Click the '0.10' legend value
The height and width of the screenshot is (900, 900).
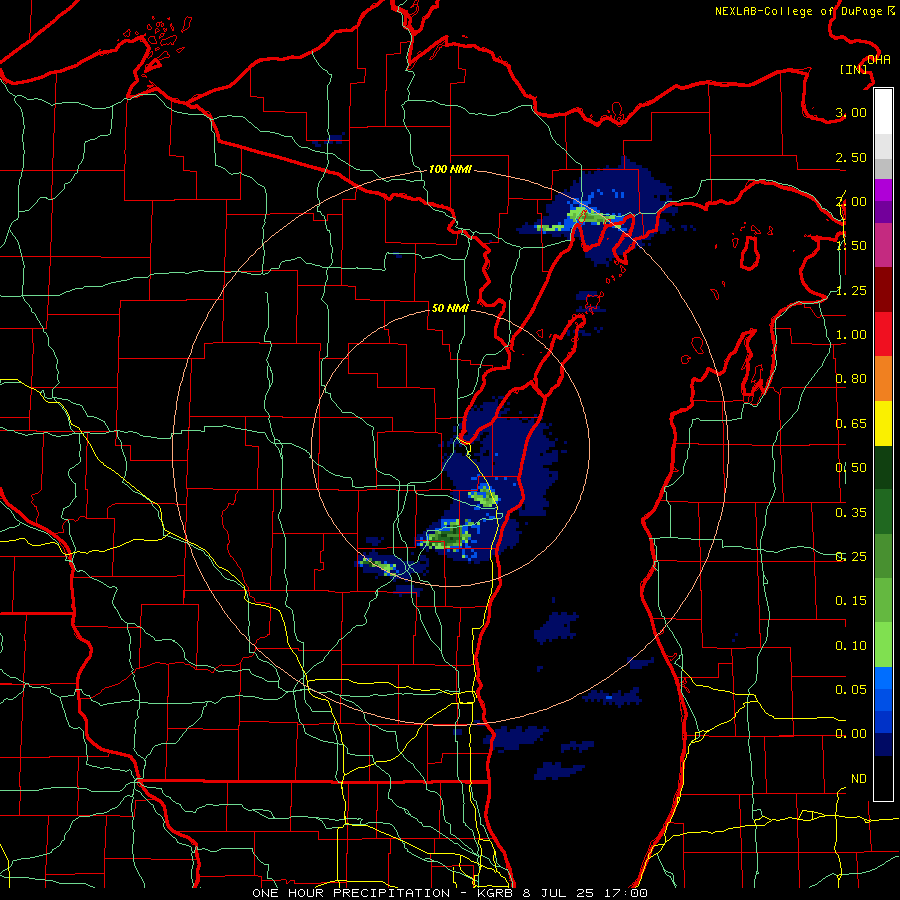coord(851,646)
